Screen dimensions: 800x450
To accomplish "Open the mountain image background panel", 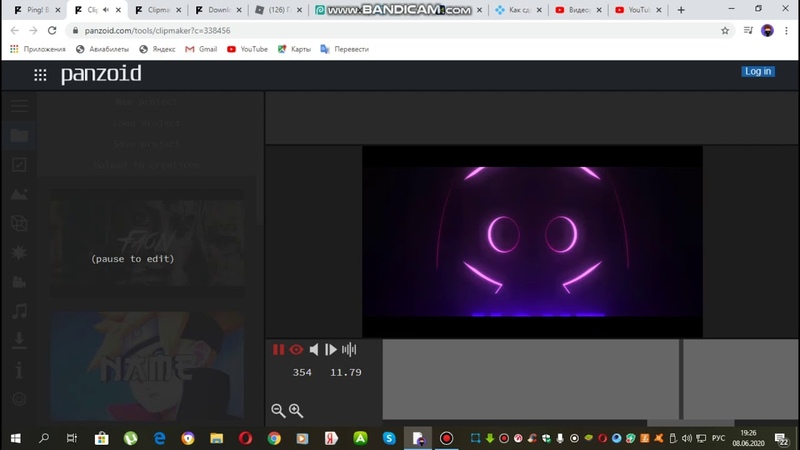I will click(x=19, y=194).
